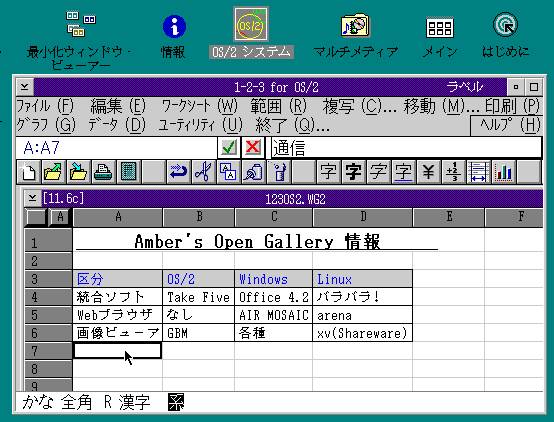Click the AIR MOSAIC cell
The height and width of the screenshot is (422, 554).
274,315
